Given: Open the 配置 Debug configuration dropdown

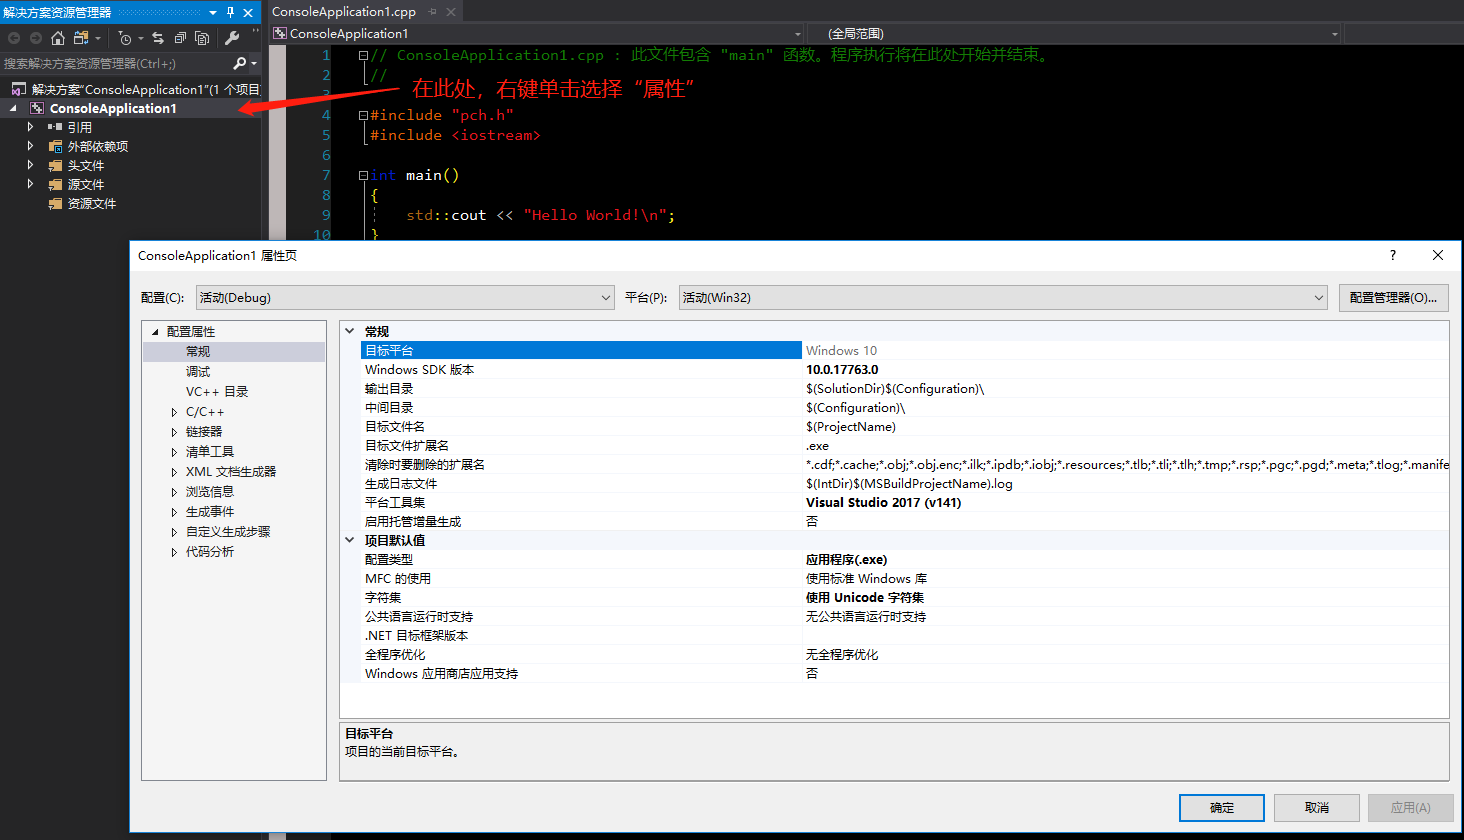Looking at the screenshot, I should point(405,297).
